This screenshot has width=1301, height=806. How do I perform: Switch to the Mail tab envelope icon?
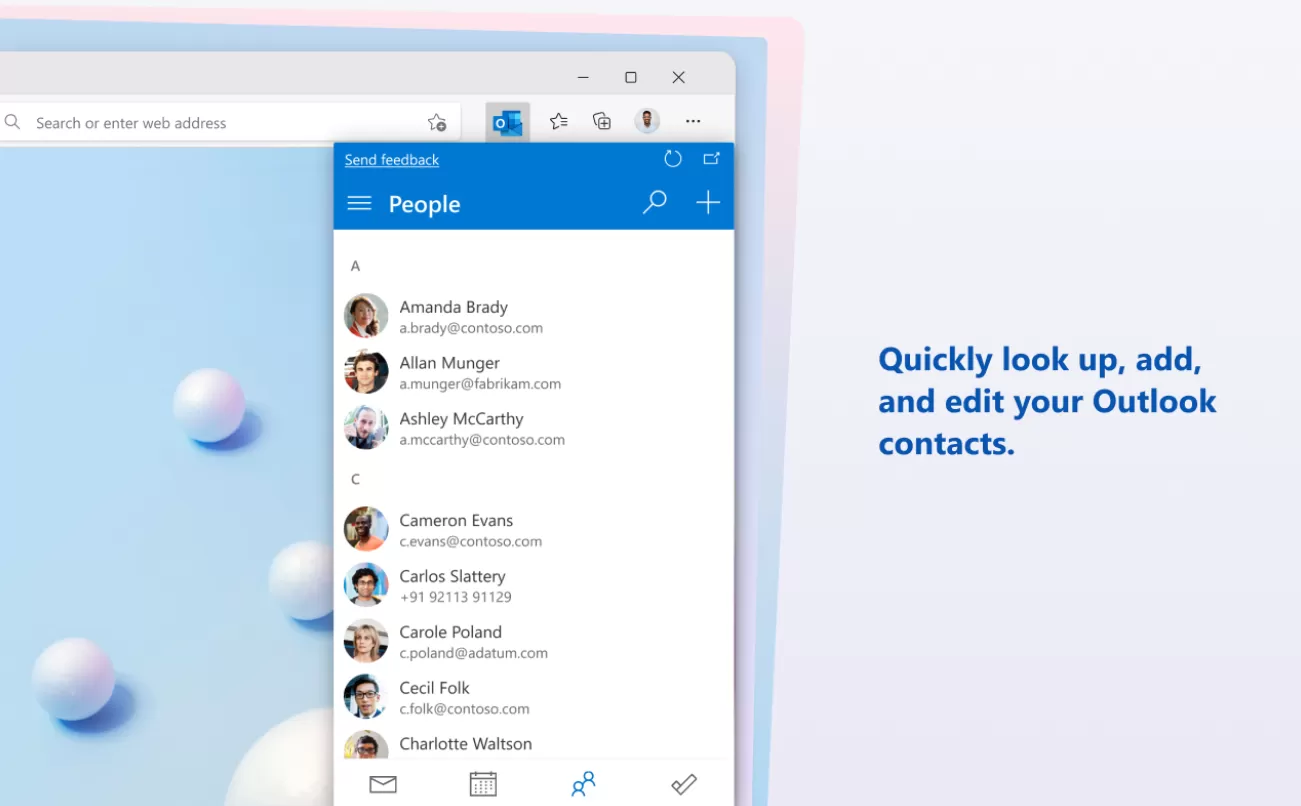(x=383, y=785)
